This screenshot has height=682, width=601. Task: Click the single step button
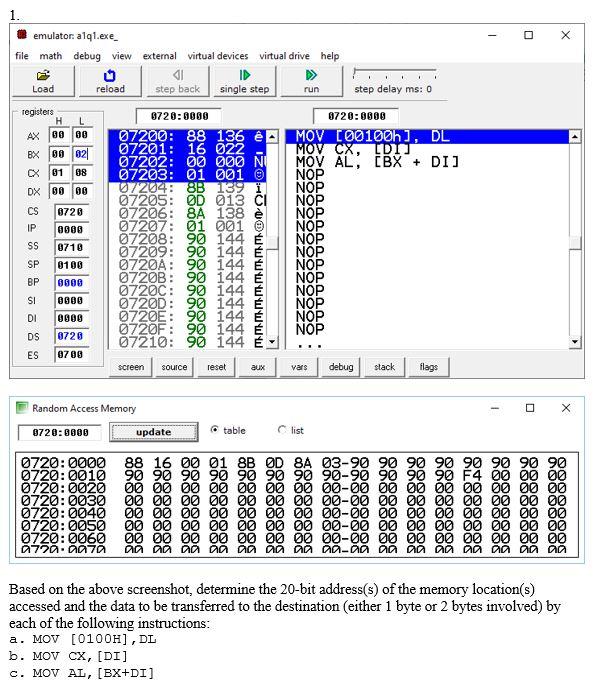click(244, 82)
